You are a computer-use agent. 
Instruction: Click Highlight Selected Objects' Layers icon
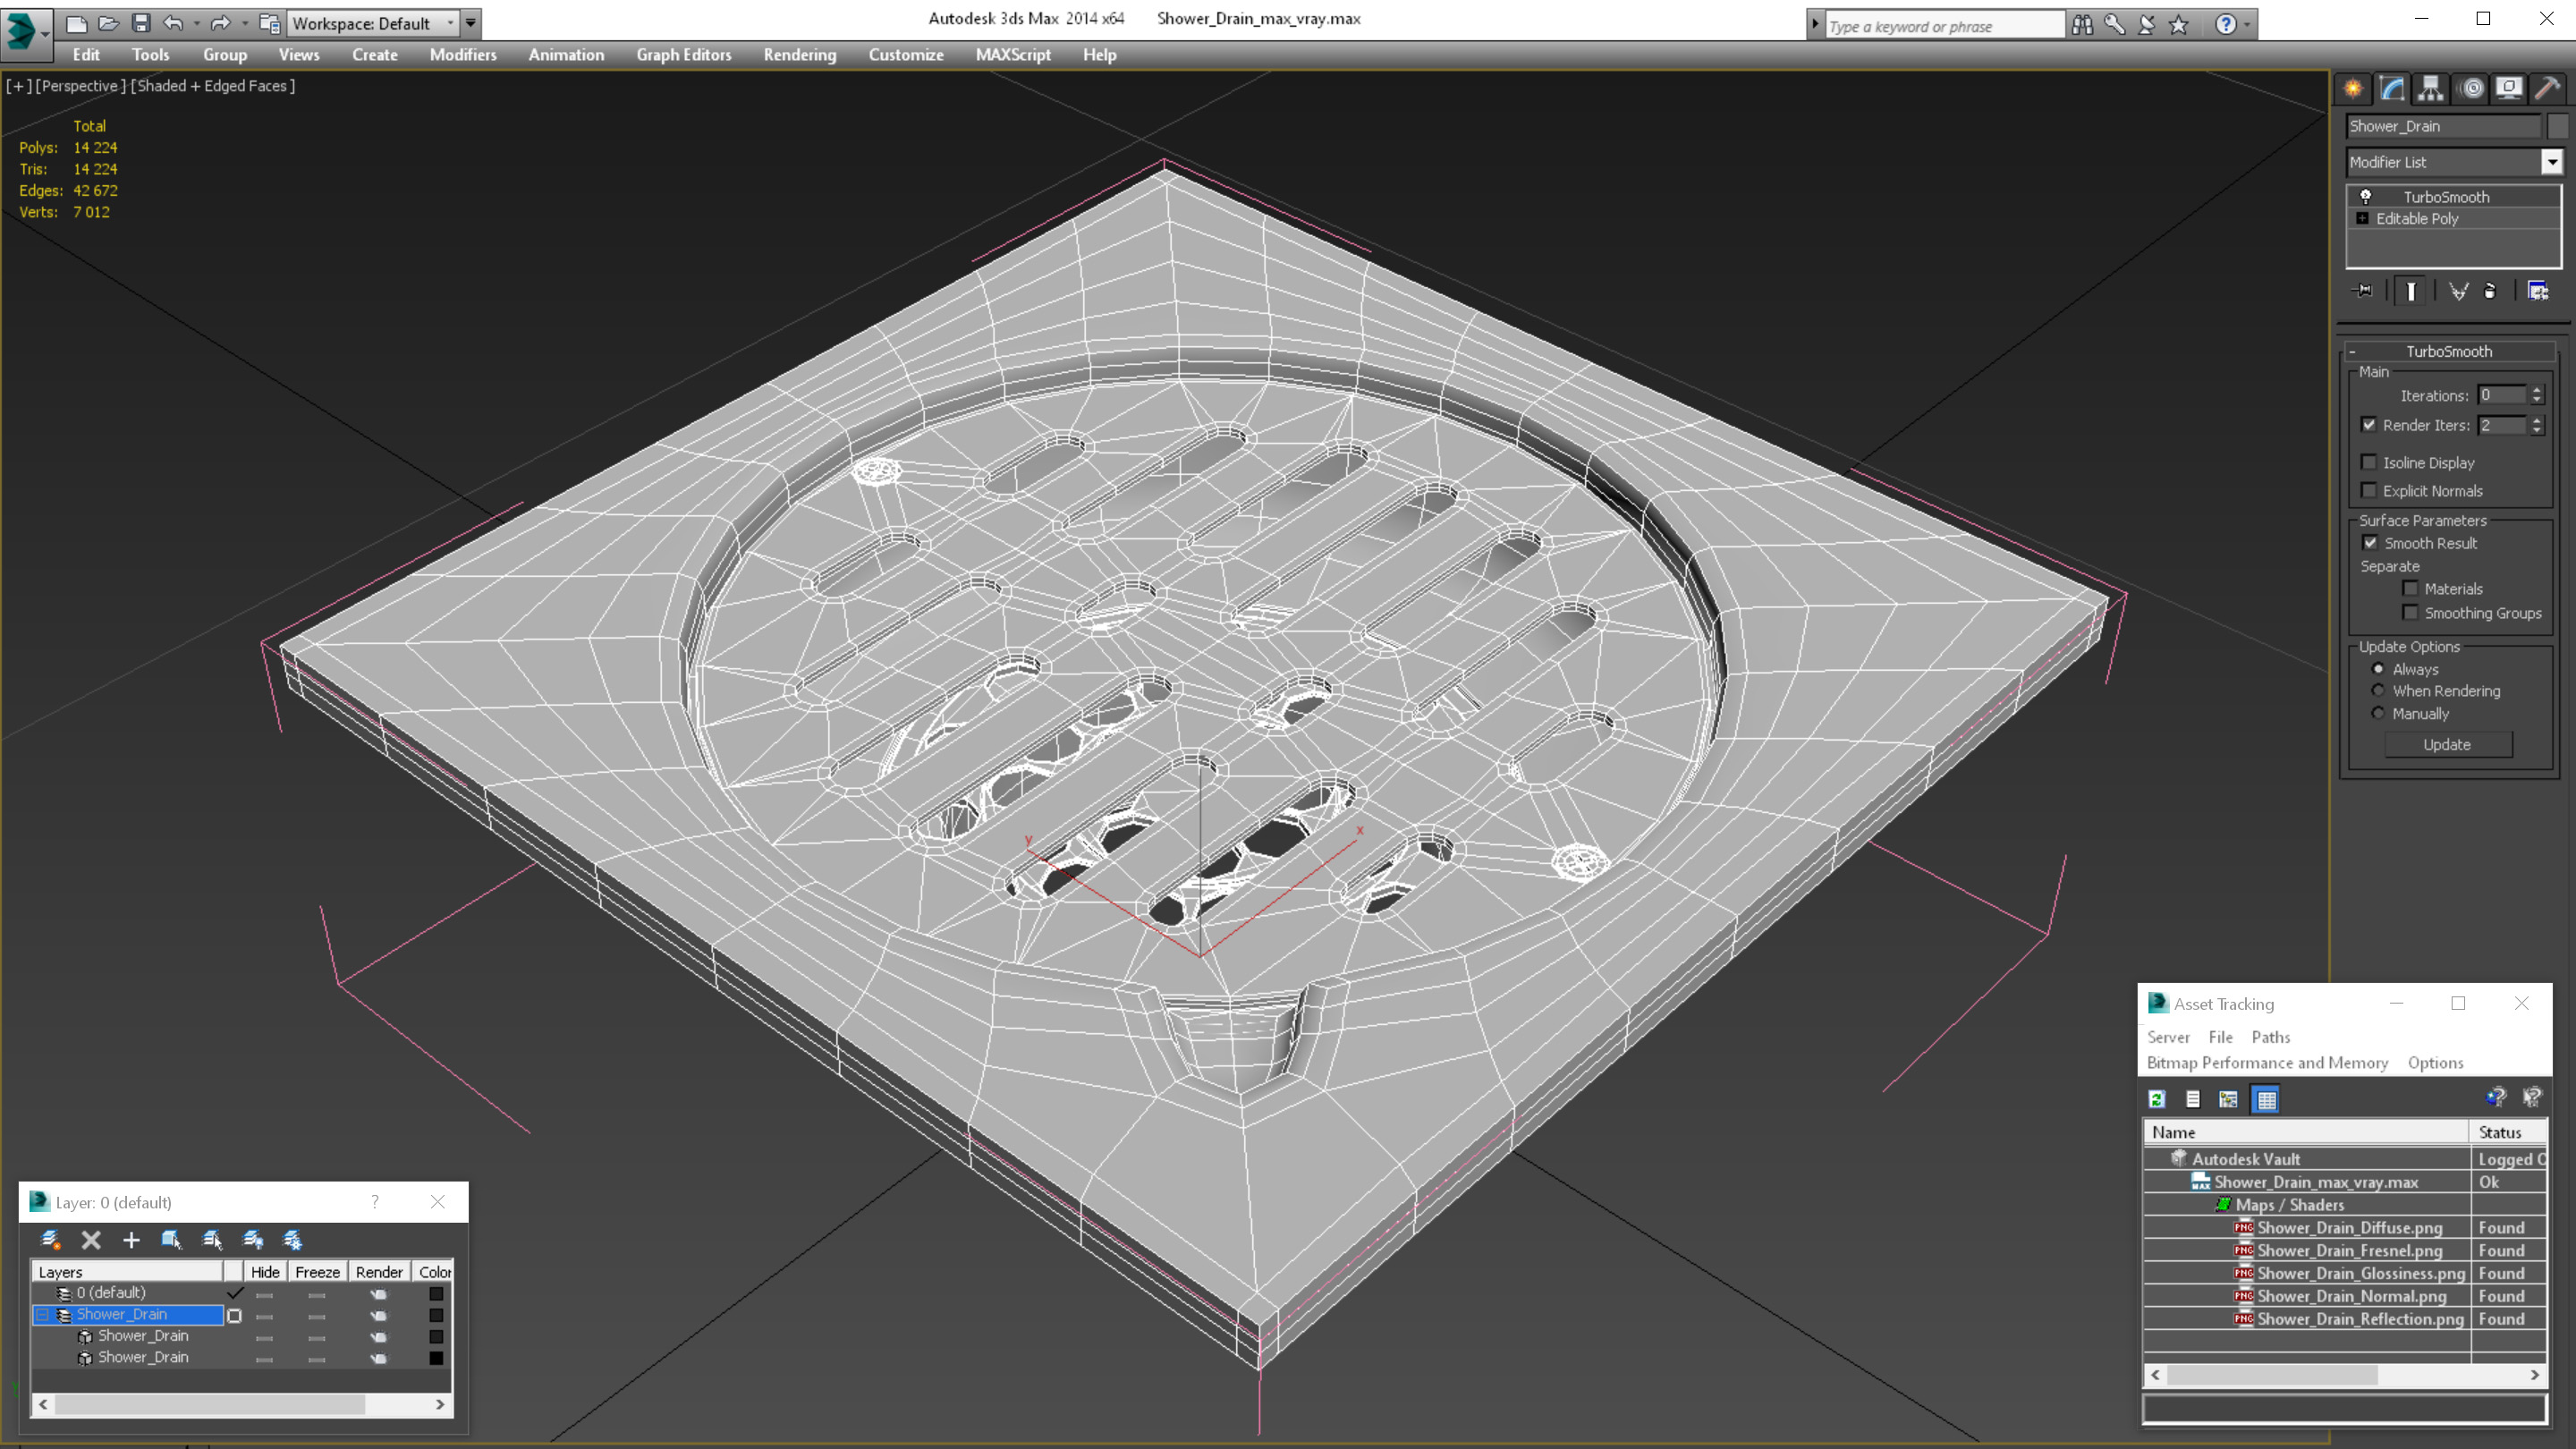pyautogui.click(x=212, y=1240)
